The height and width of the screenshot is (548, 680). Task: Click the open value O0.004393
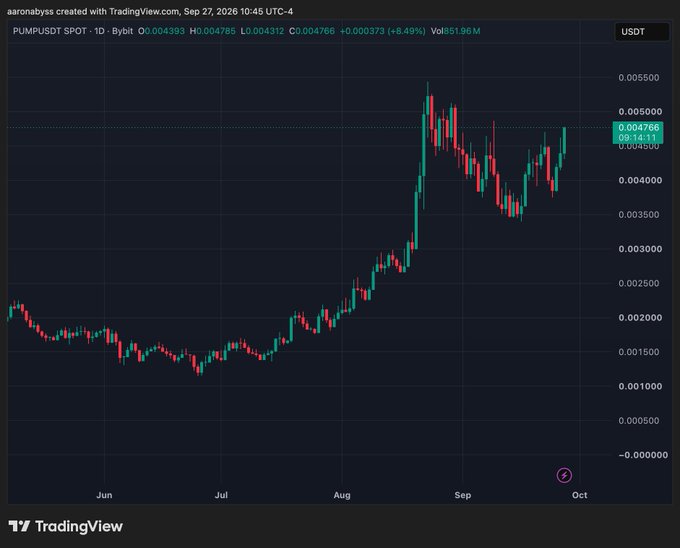(161, 31)
